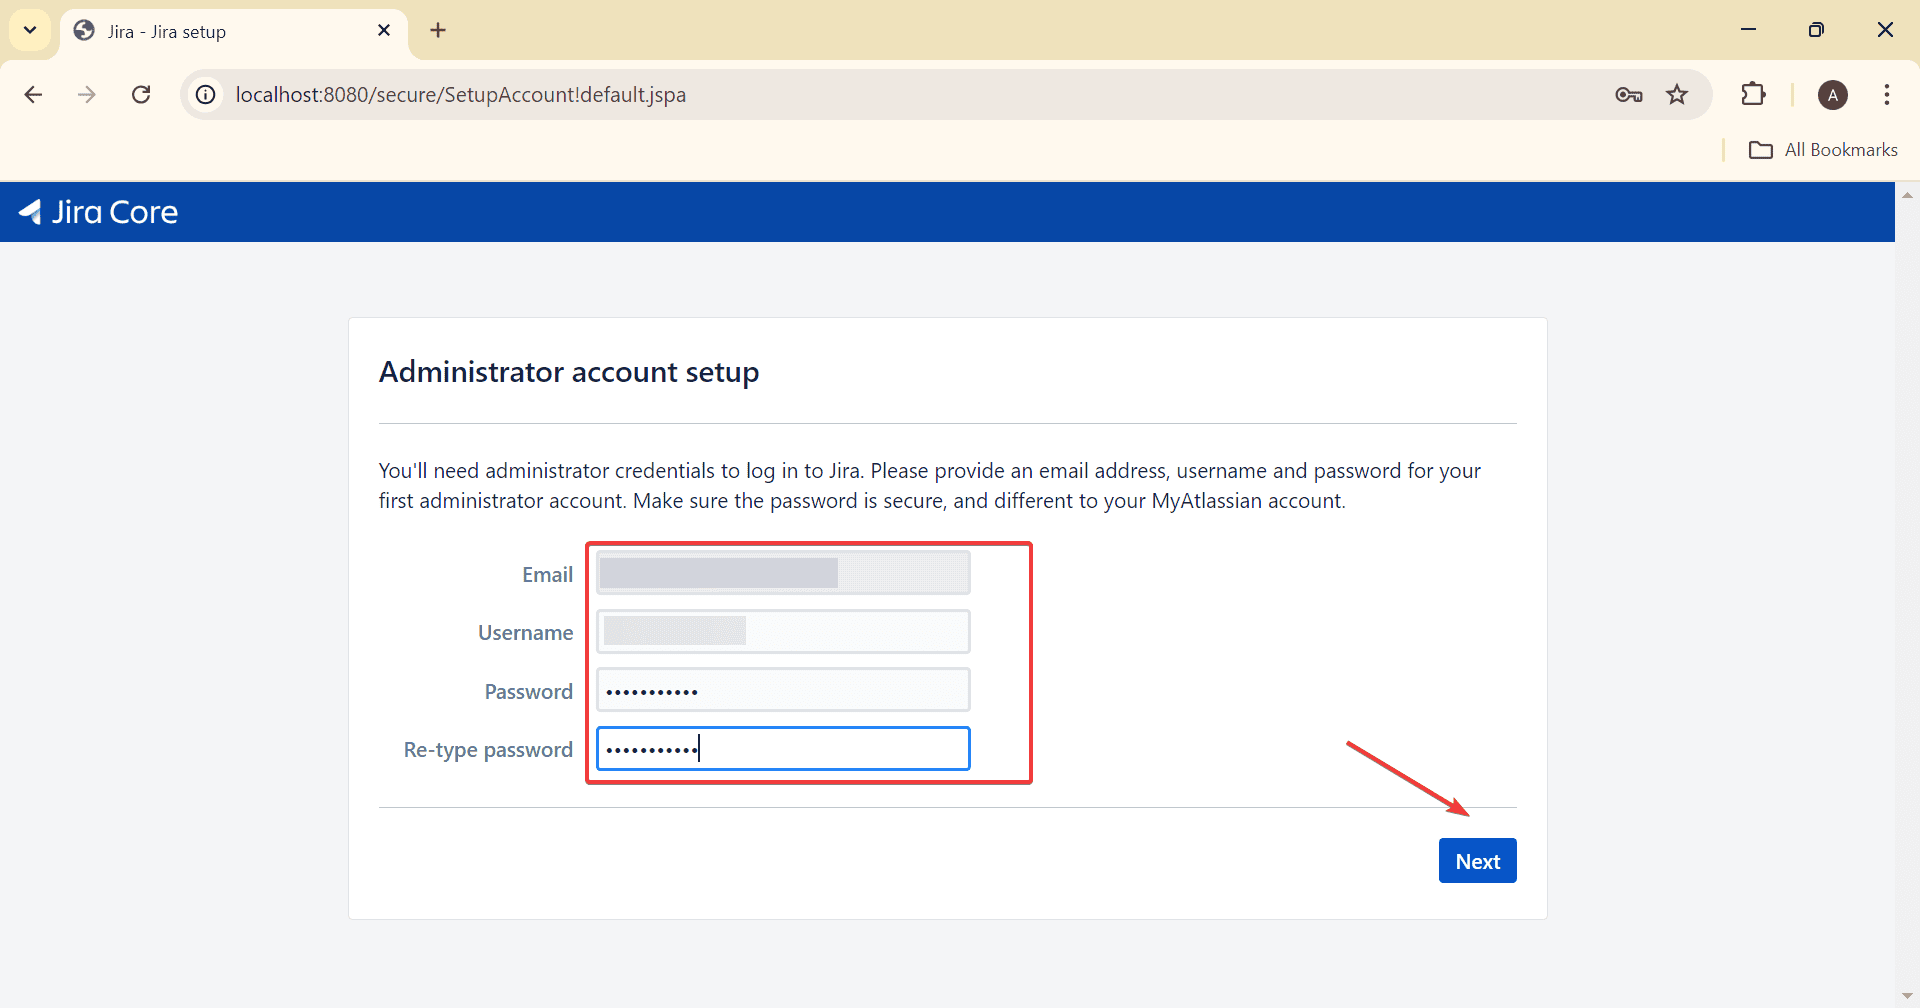Click the Username label

(525, 632)
